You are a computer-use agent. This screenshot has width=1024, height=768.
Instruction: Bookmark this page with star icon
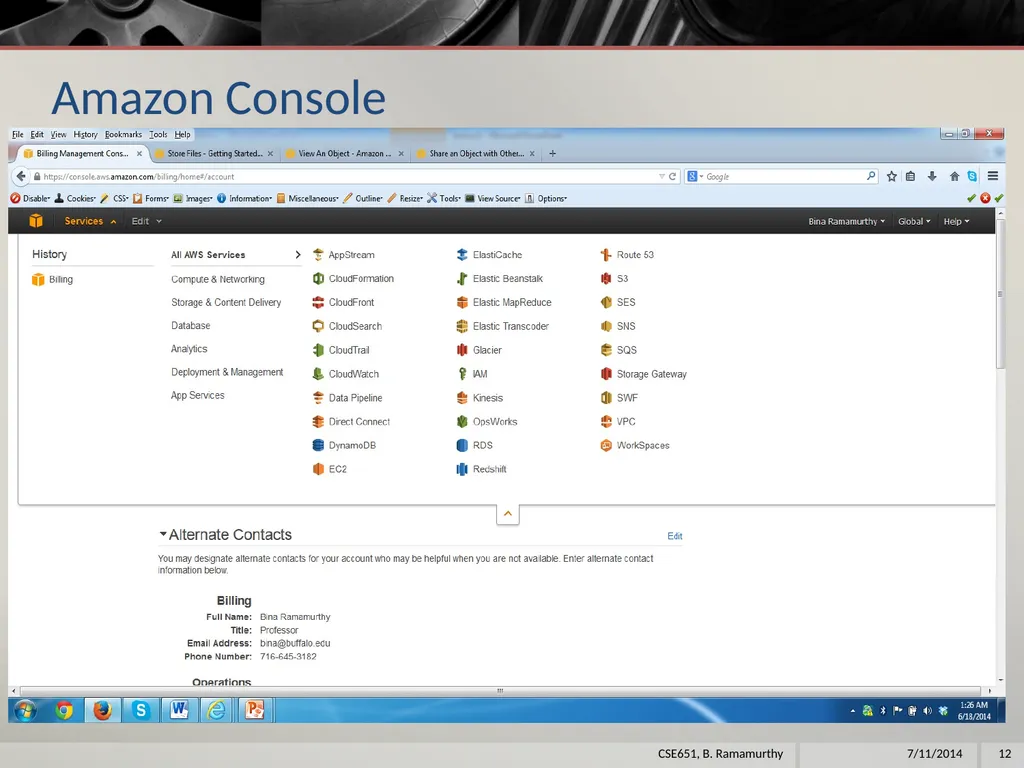pyautogui.click(x=891, y=176)
